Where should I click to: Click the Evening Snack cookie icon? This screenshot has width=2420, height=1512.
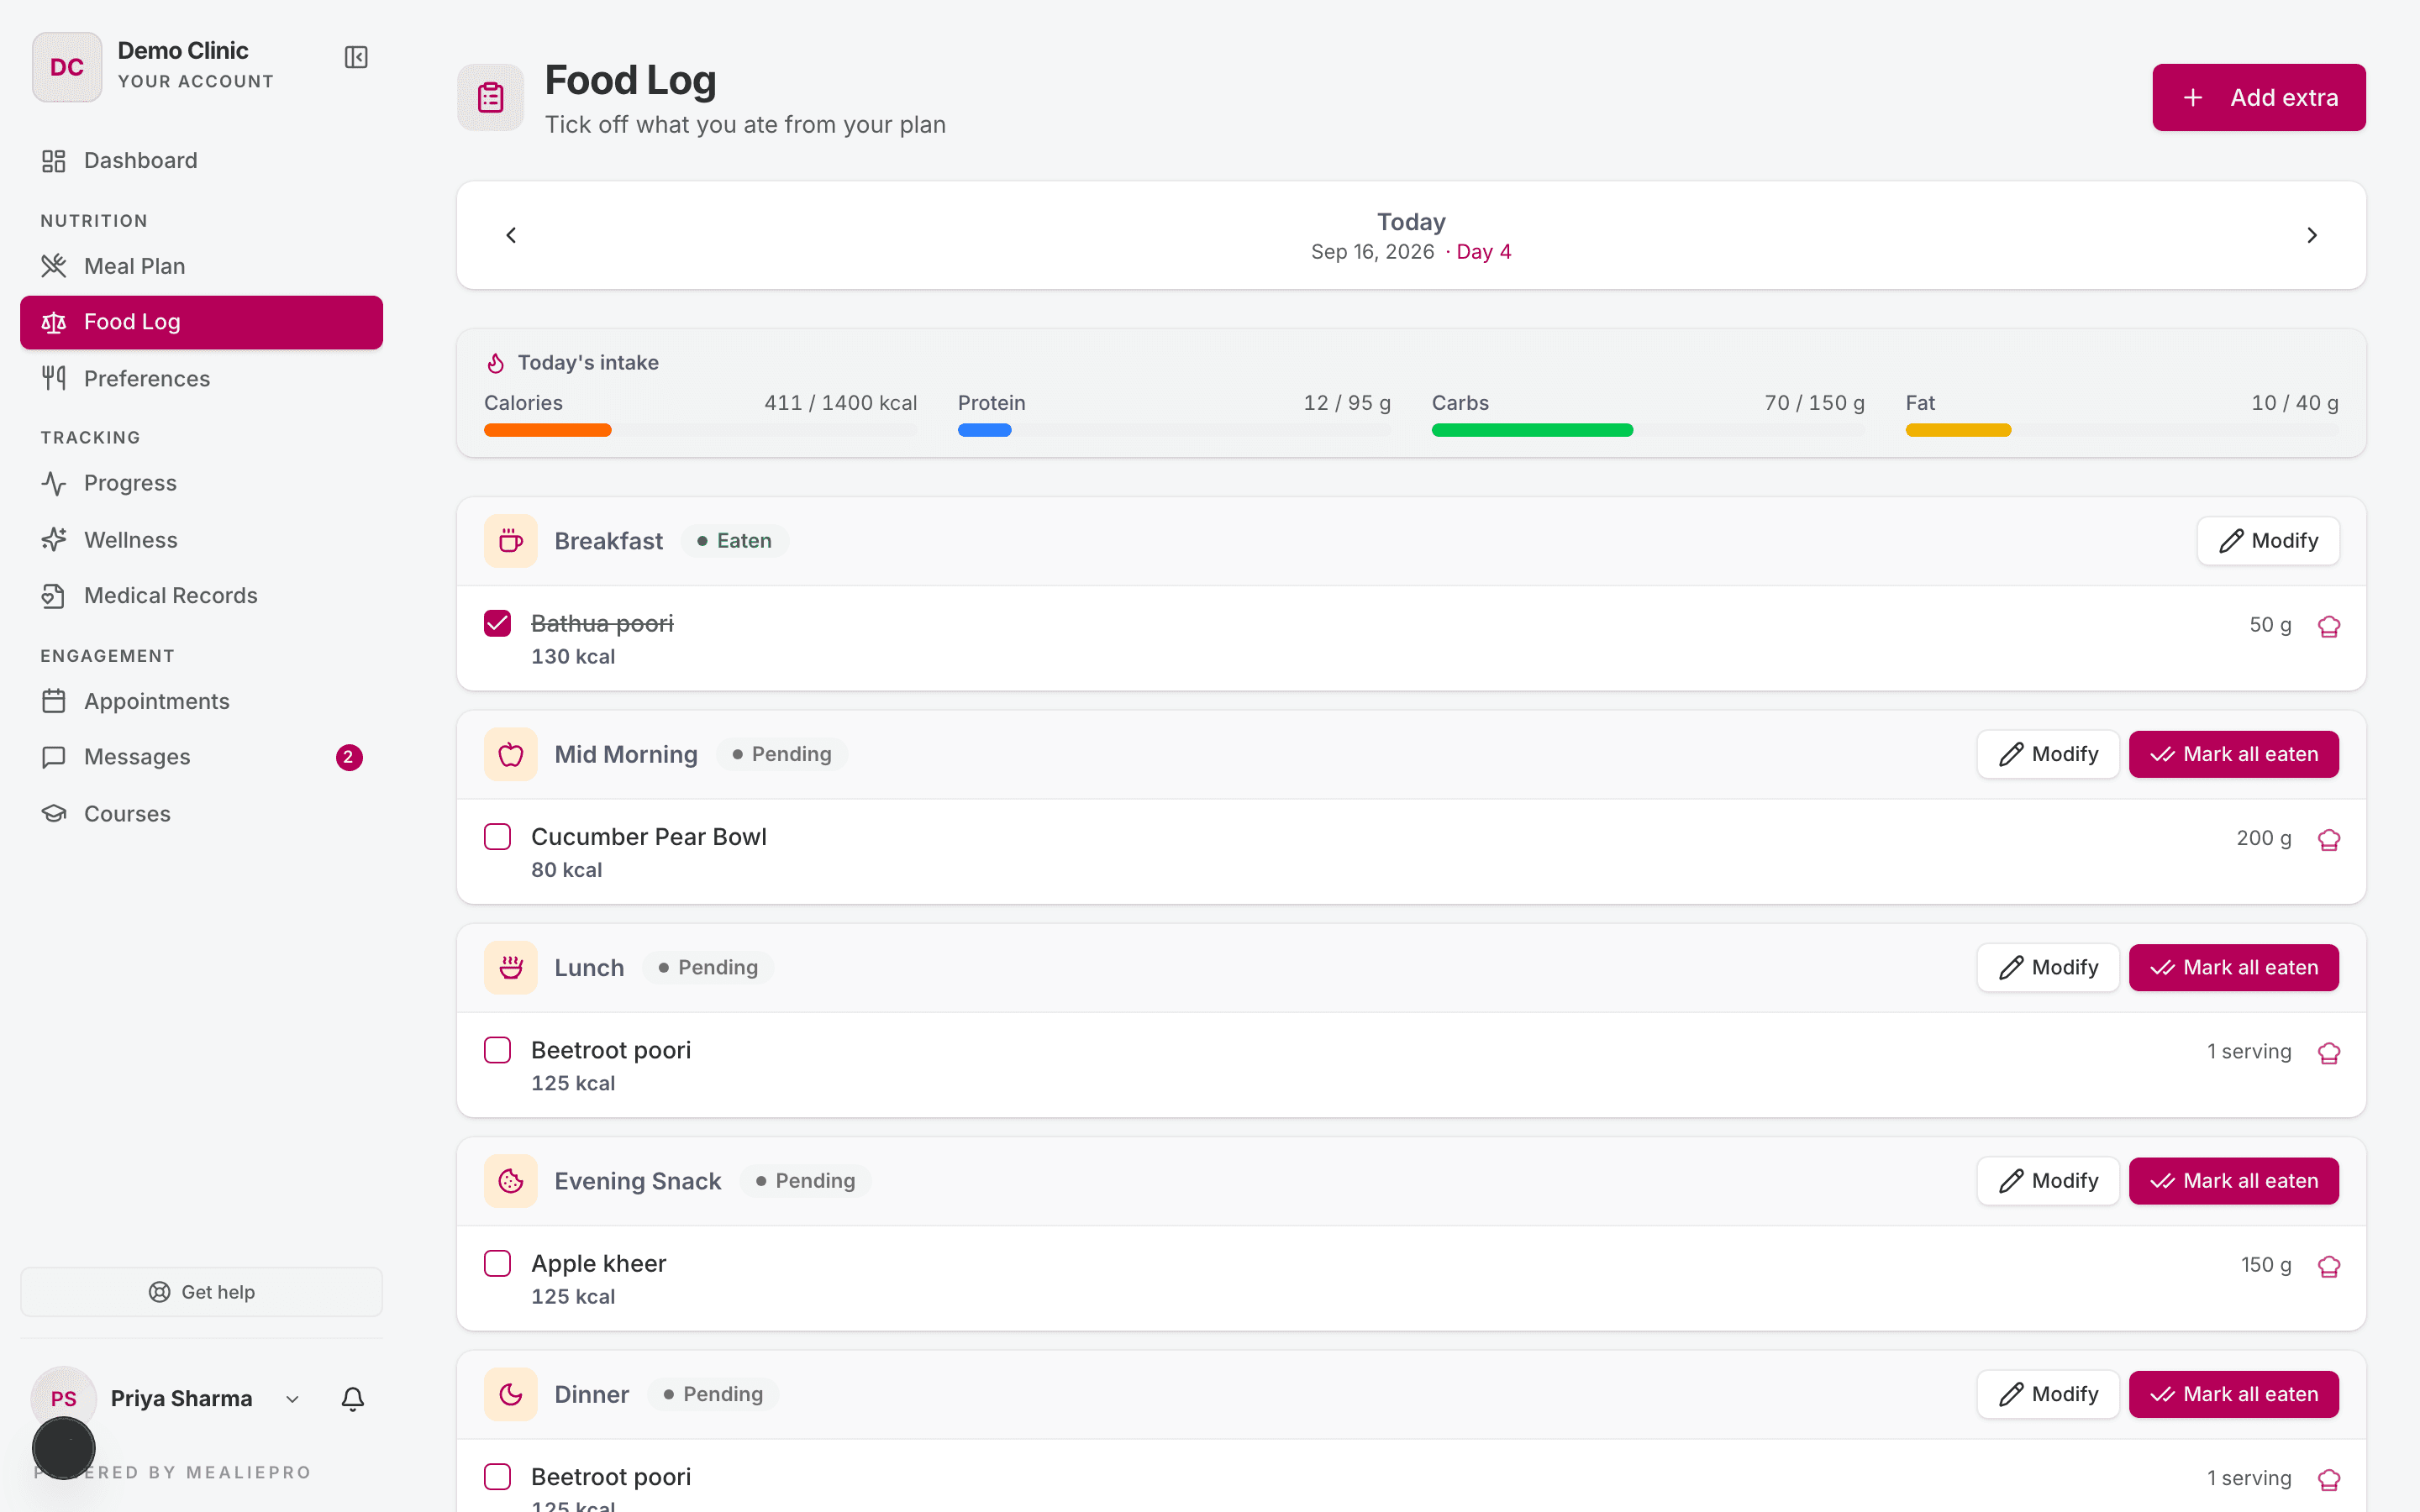click(x=511, y=1181)
